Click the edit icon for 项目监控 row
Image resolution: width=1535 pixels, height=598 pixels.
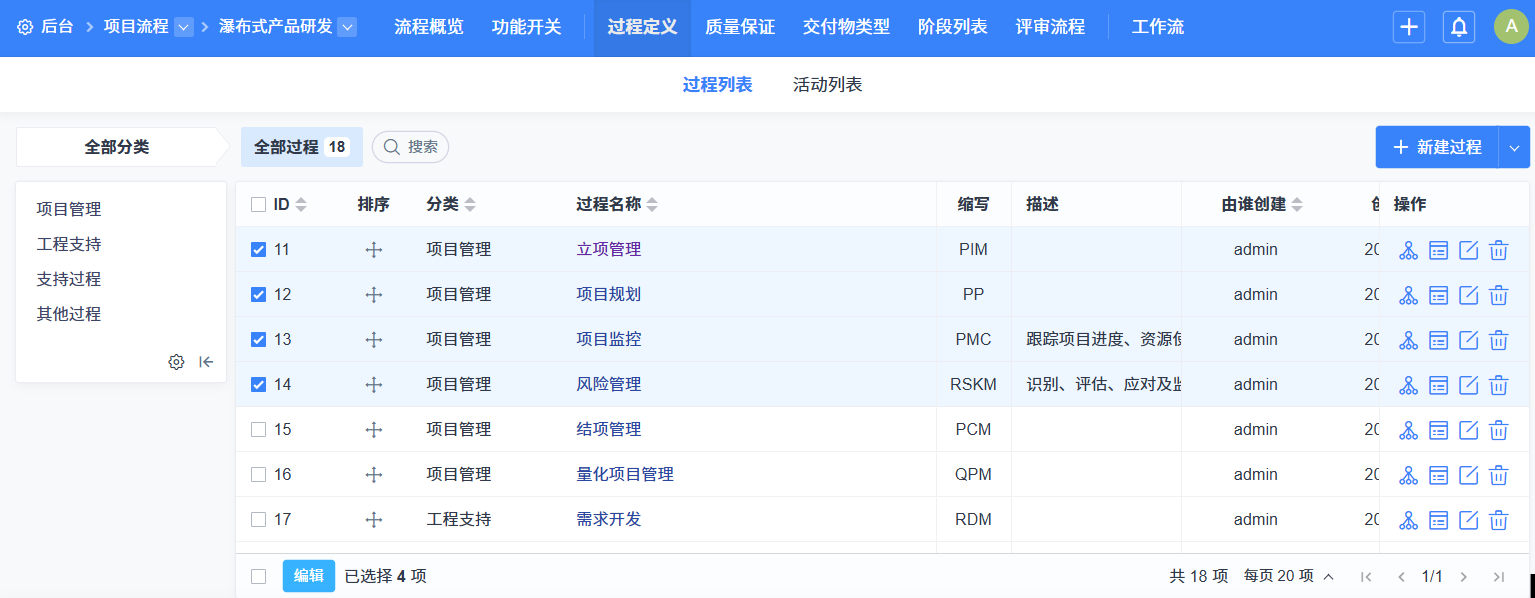[1468, 340]
